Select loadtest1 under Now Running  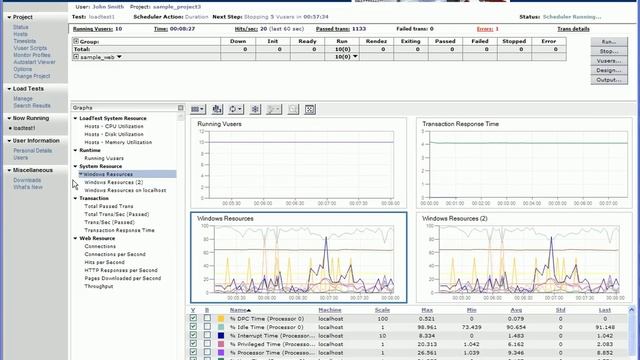pyautogui.click(x=24, y=128)
